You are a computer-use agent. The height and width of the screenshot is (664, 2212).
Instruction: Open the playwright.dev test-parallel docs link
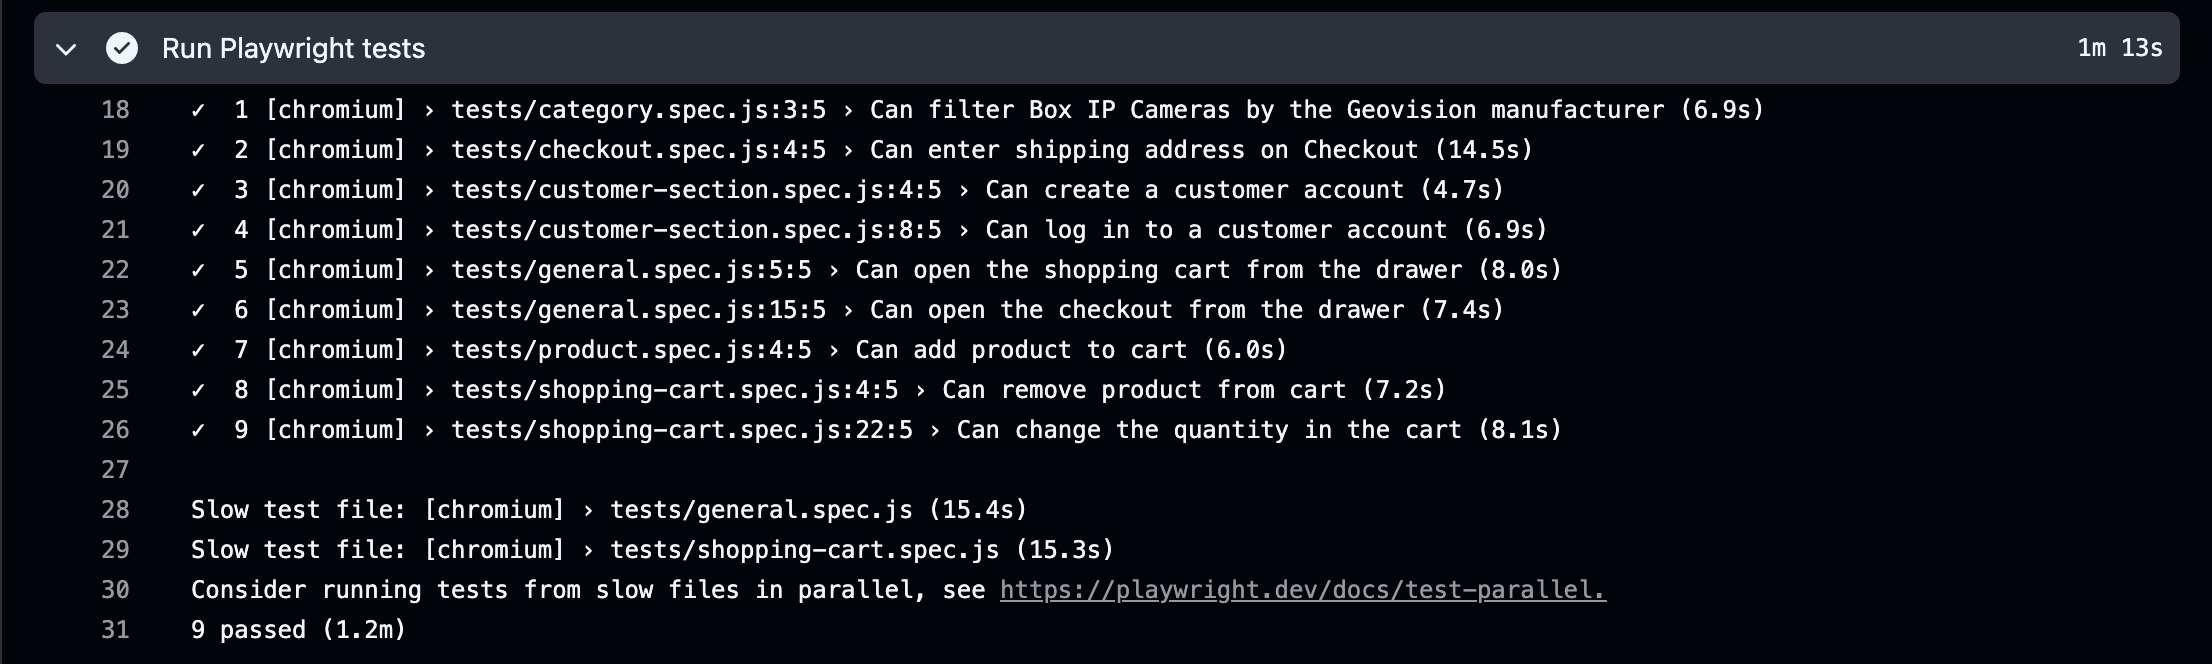tap(1303, 590)
